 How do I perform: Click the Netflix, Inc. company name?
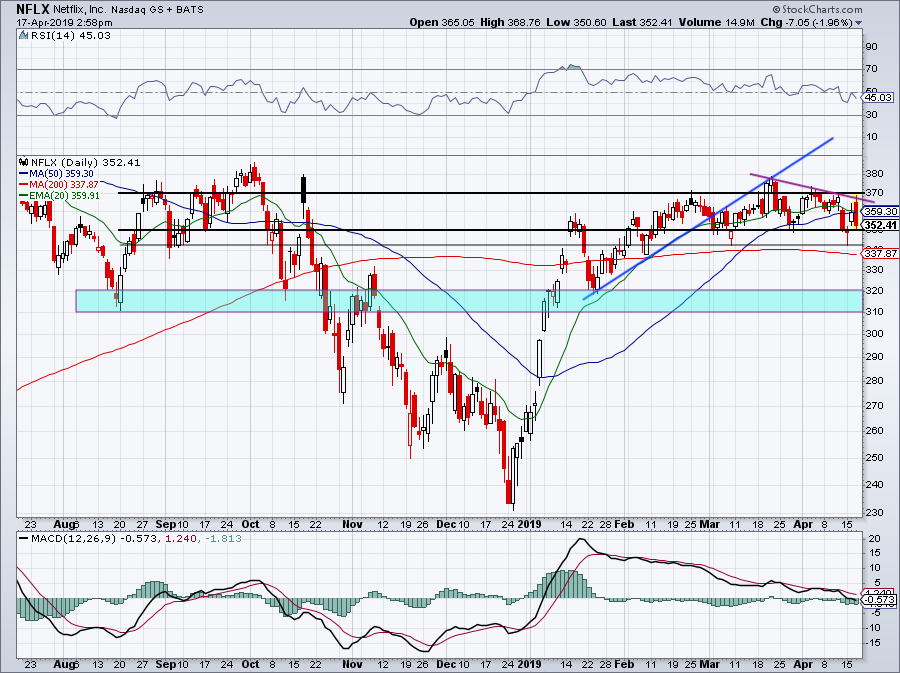coord(80,10)
